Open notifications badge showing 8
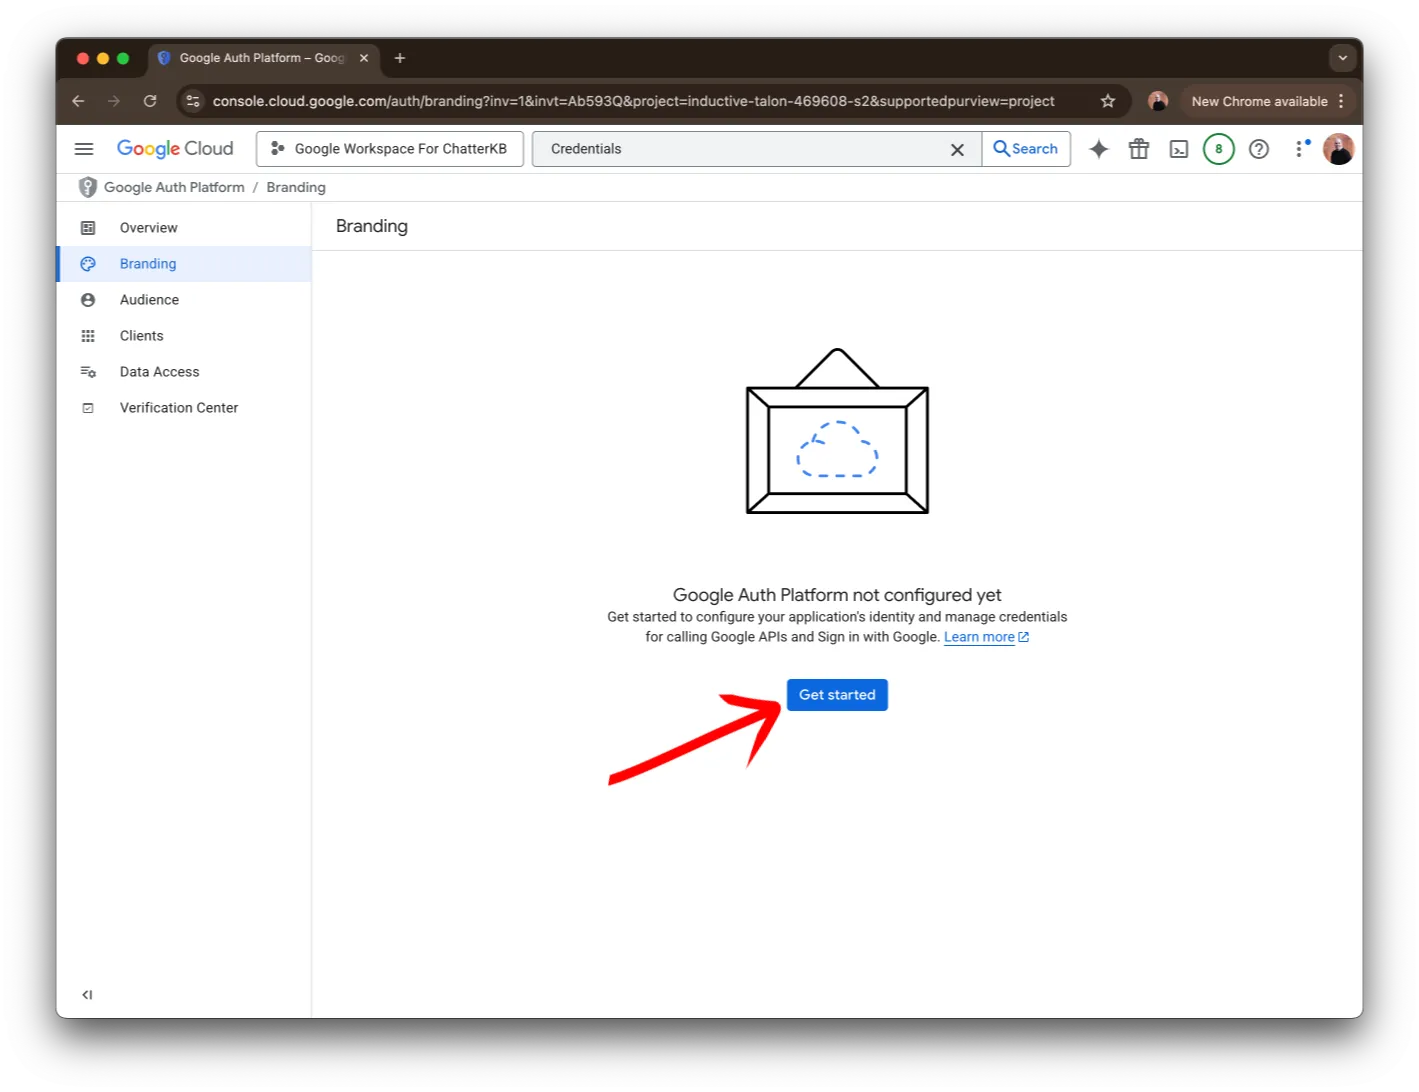This screenshot has height=1092, width=1419. click(x=1218, y=149)
